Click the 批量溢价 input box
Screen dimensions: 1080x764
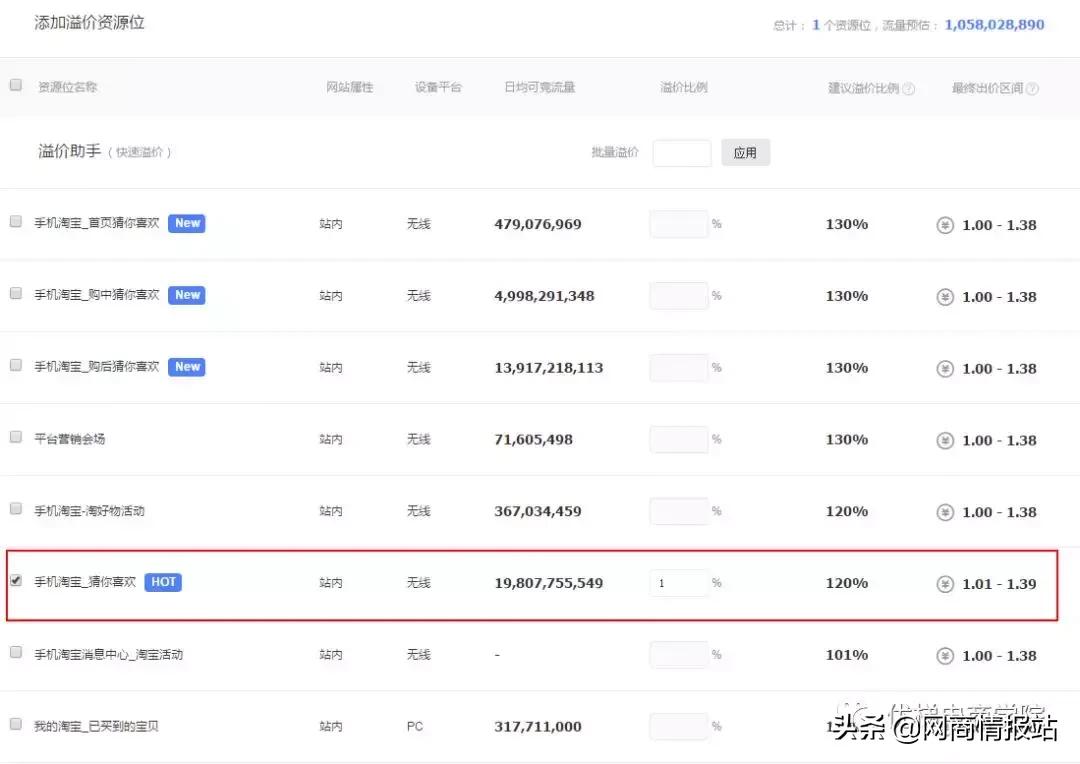coord(681,153)
